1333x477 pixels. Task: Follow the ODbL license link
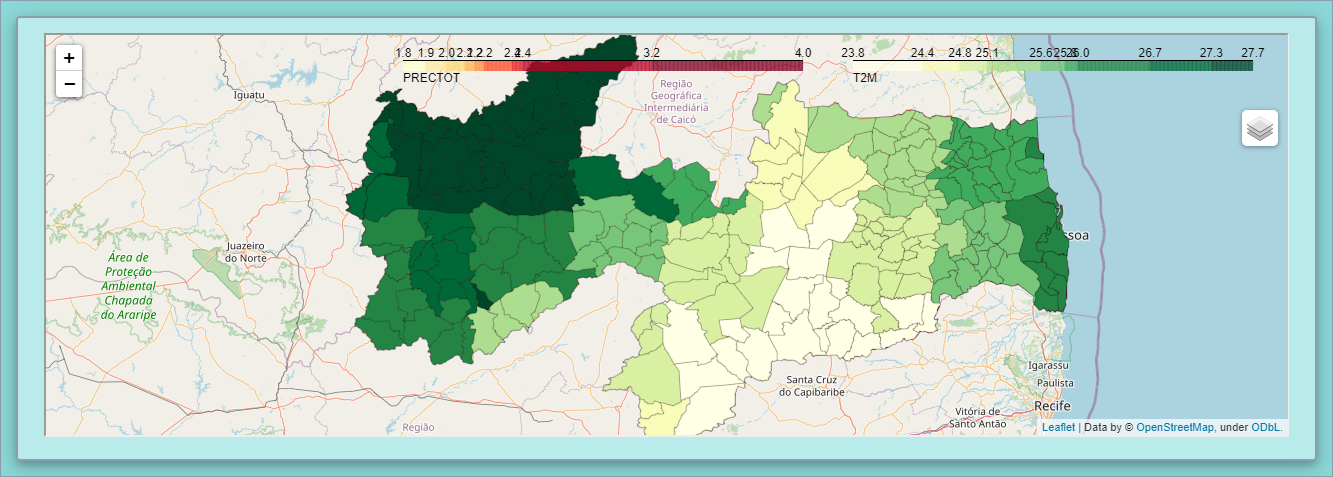[x=1265, y=427]
